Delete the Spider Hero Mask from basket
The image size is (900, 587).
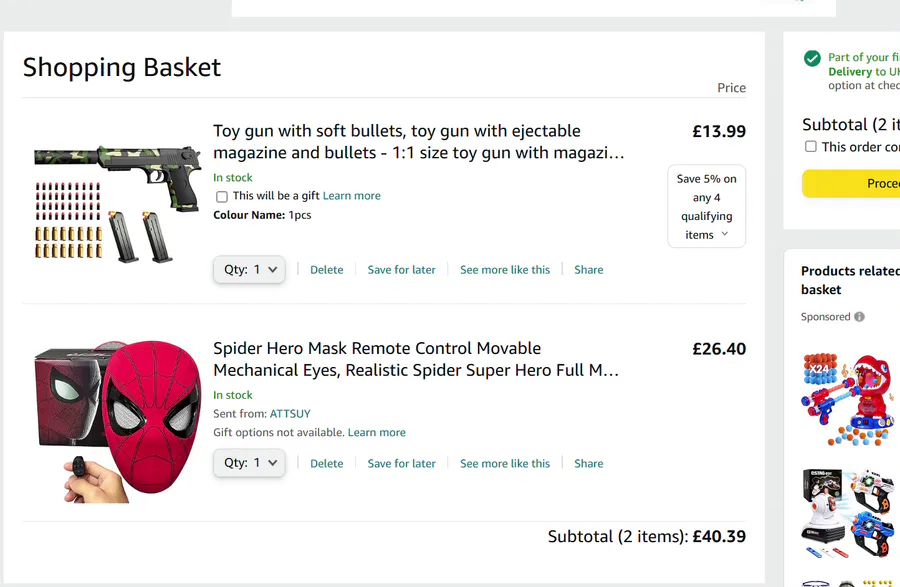(326, 464)
